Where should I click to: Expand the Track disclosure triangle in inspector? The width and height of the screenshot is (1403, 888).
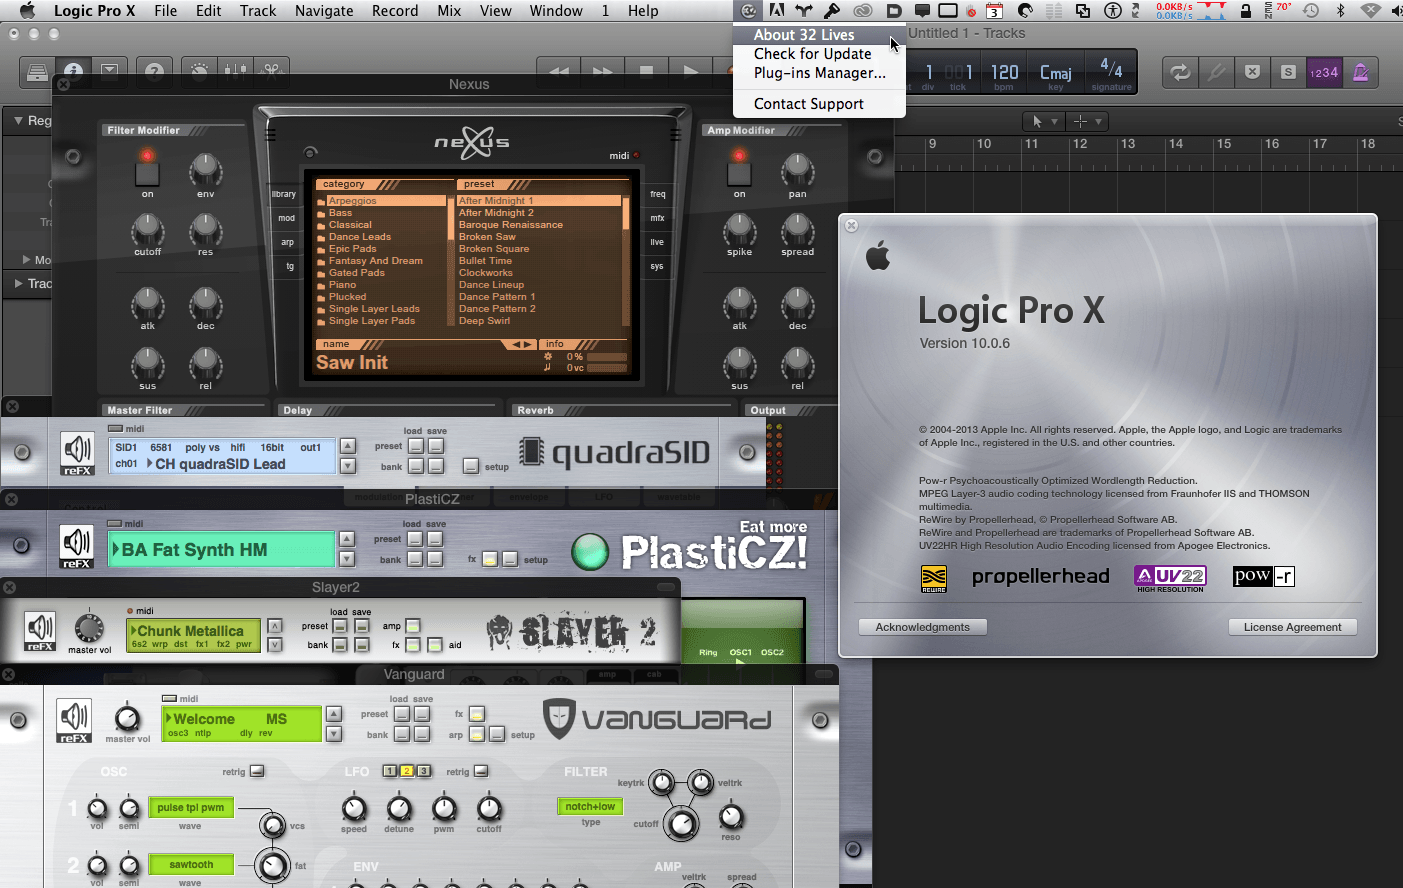[x=18, y=284]
